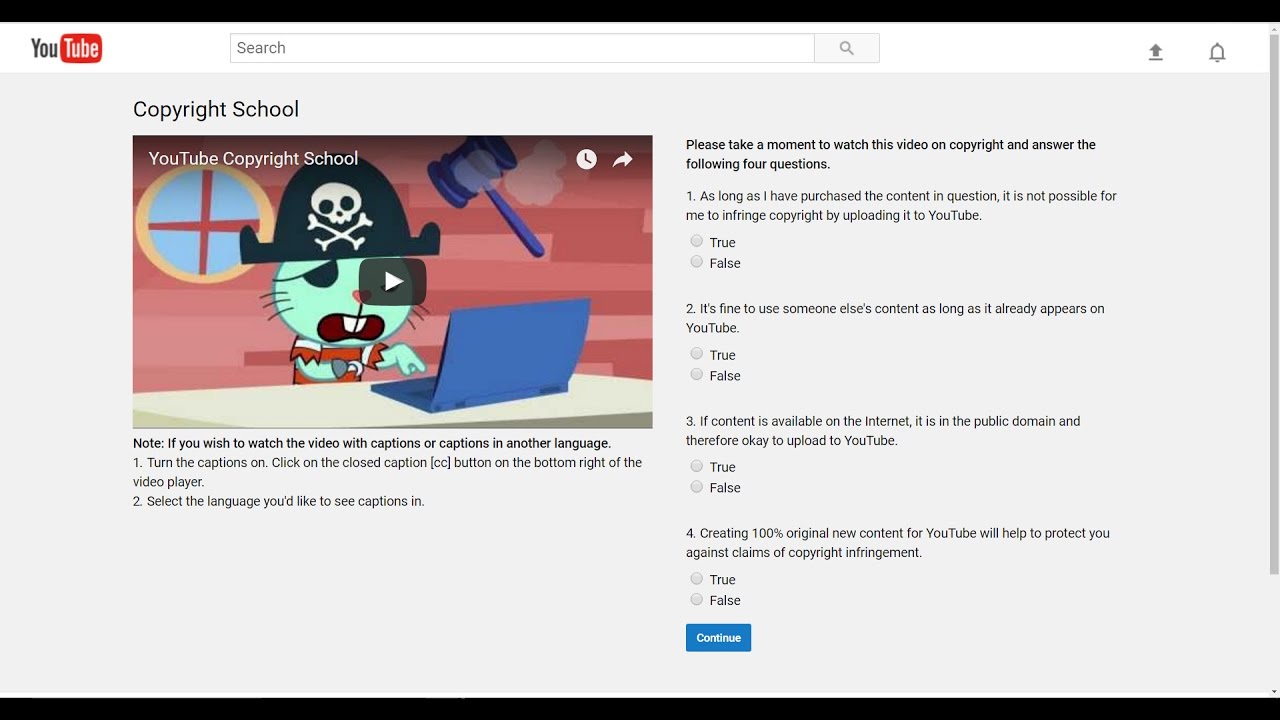The height and width of the screenshot is (720, 1280).
Task: Click the search magnifier button
Action: coord(847,48)
